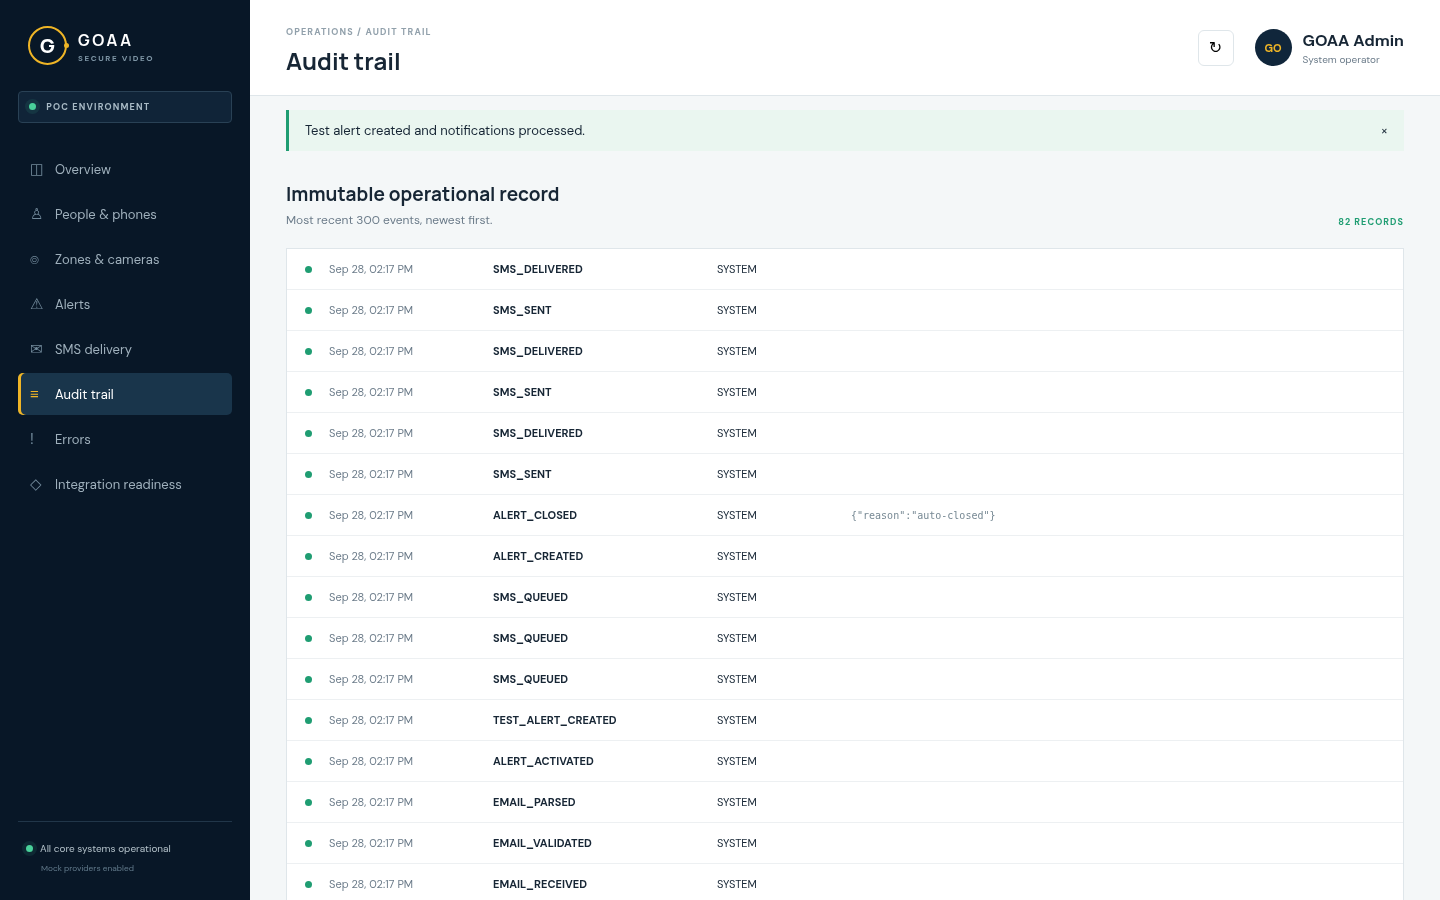
Task: Select the EMAIL_PARSED event row
Action: point(845,802)
